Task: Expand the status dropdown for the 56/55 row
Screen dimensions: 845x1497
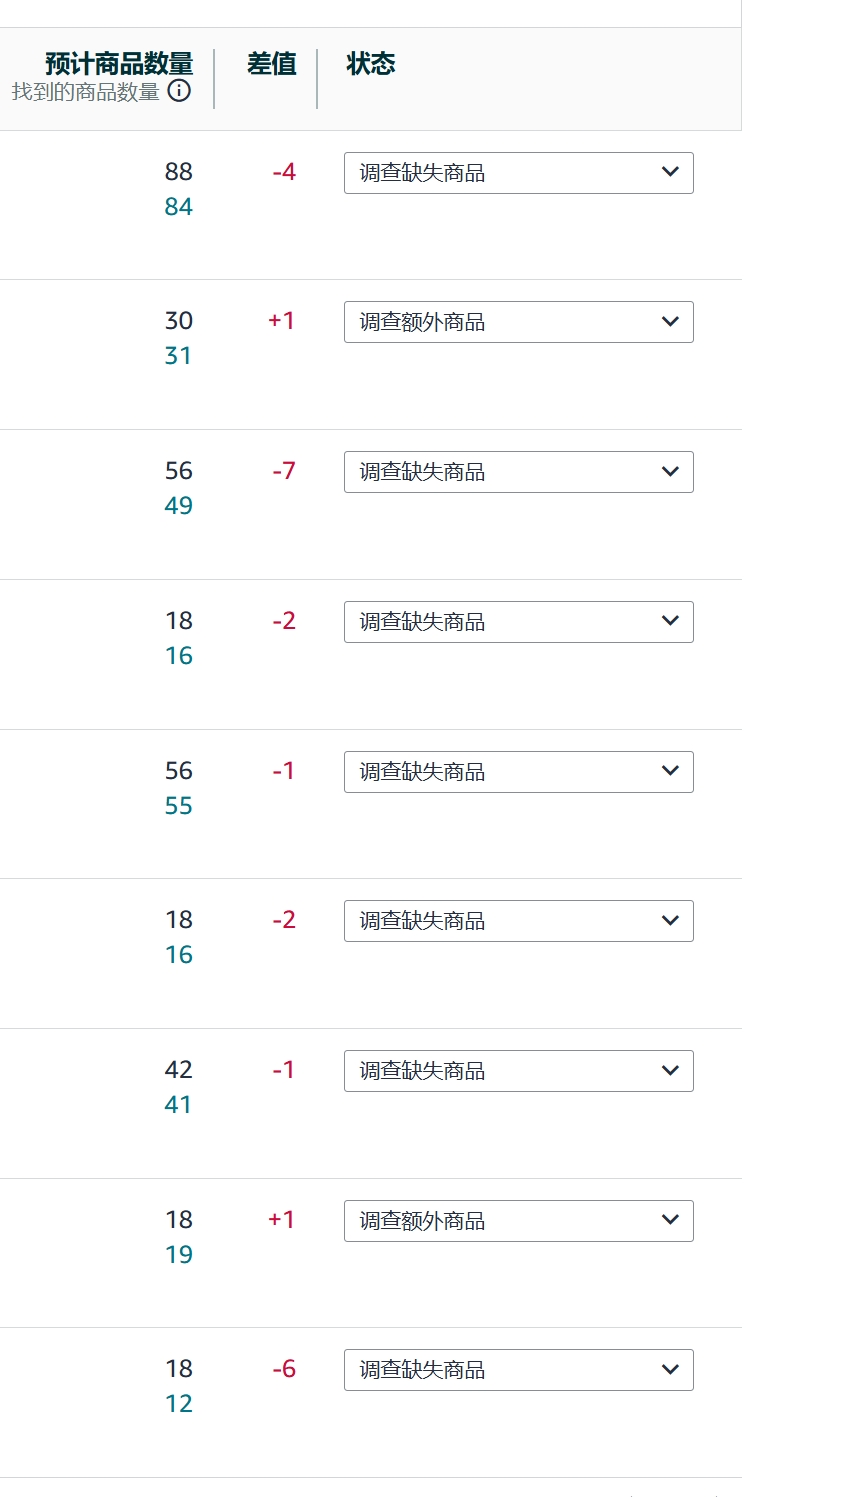Action: [x=518, y=772]
